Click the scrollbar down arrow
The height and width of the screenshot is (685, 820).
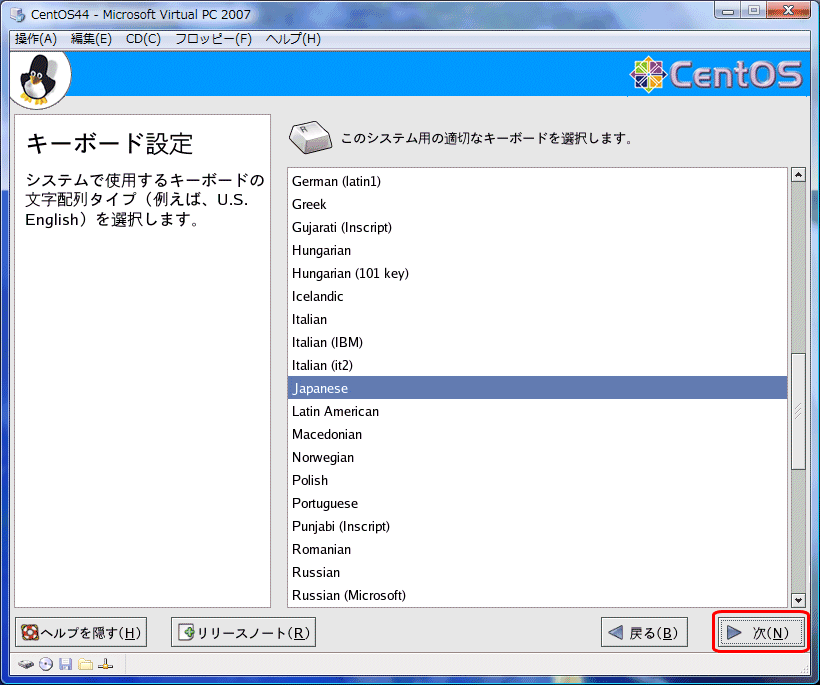pos(798,600)
